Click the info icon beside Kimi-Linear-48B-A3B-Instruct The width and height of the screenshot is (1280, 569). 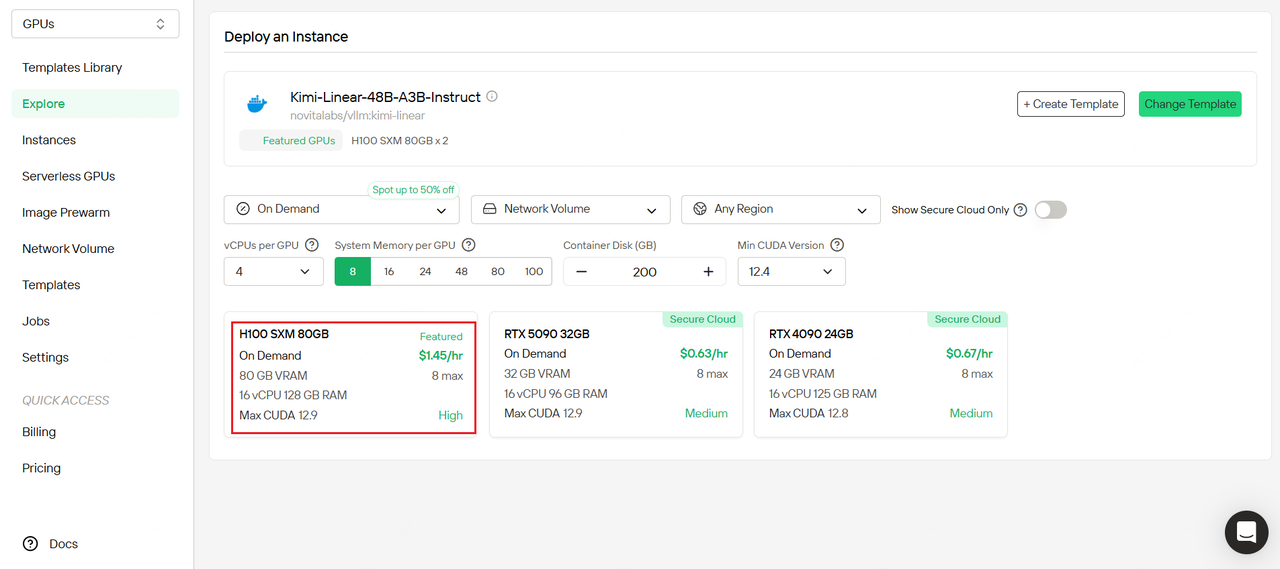coord(492,97)
